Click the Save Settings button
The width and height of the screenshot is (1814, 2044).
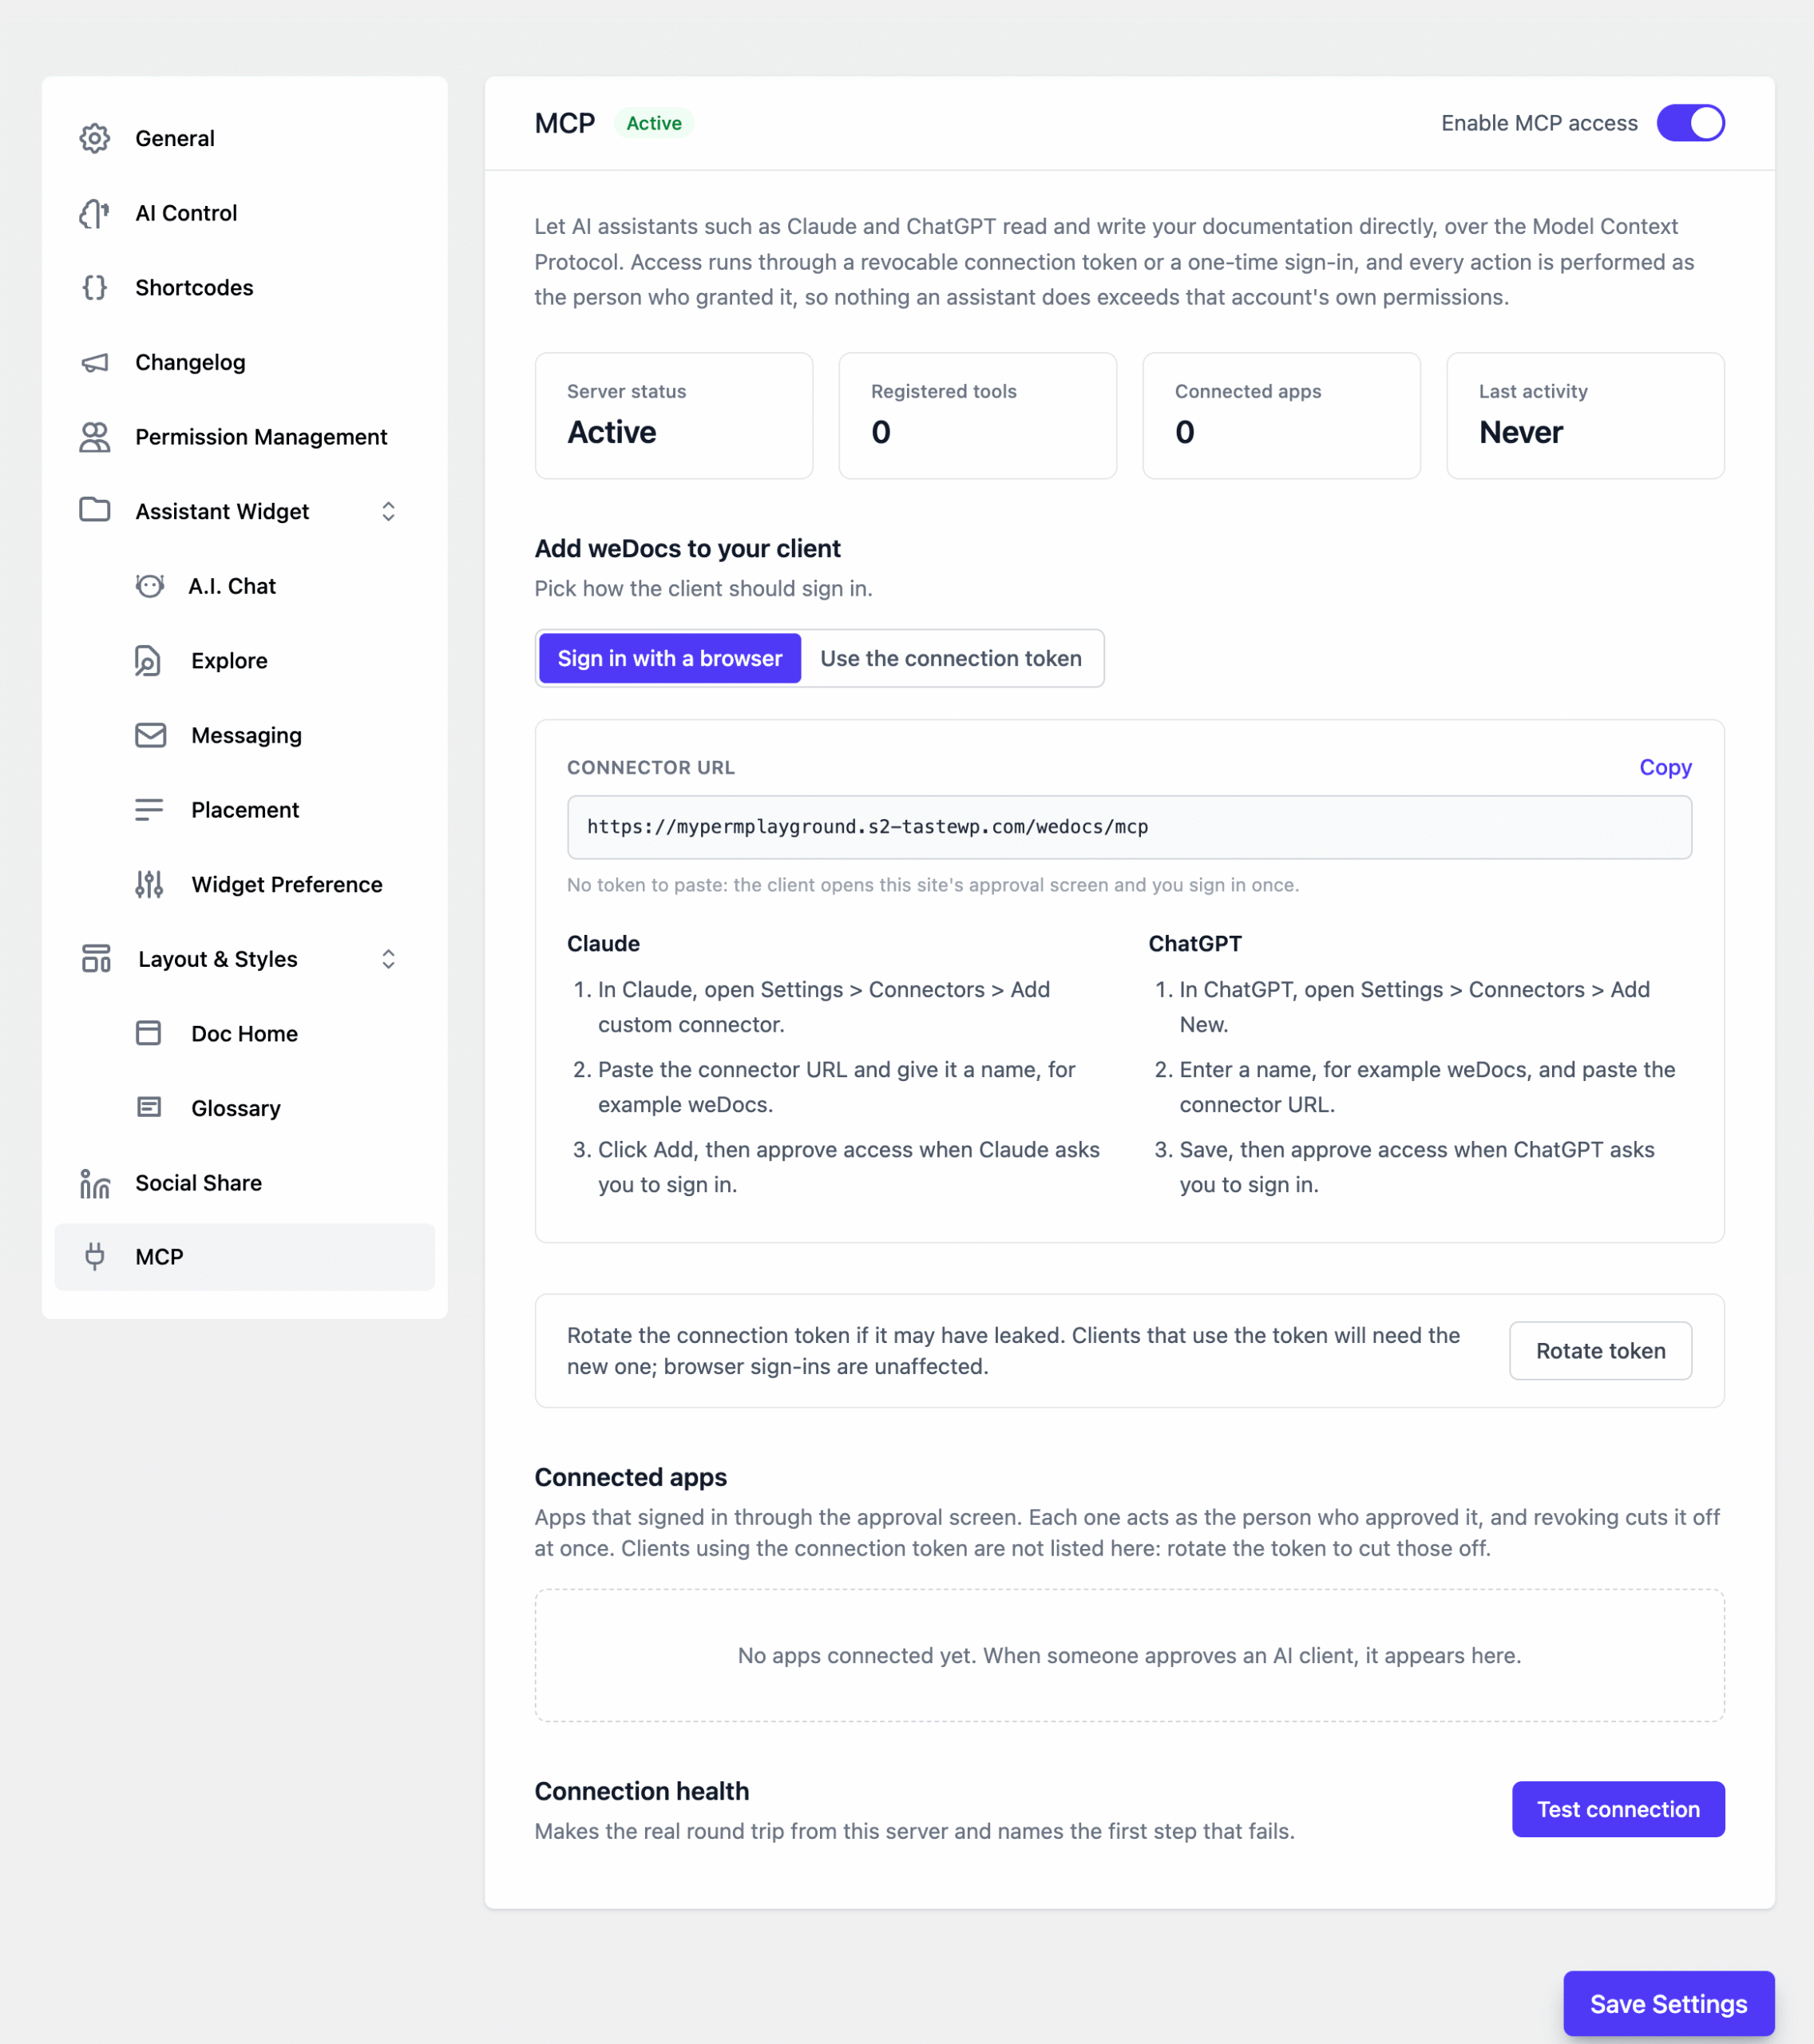pos(1669,2004)
